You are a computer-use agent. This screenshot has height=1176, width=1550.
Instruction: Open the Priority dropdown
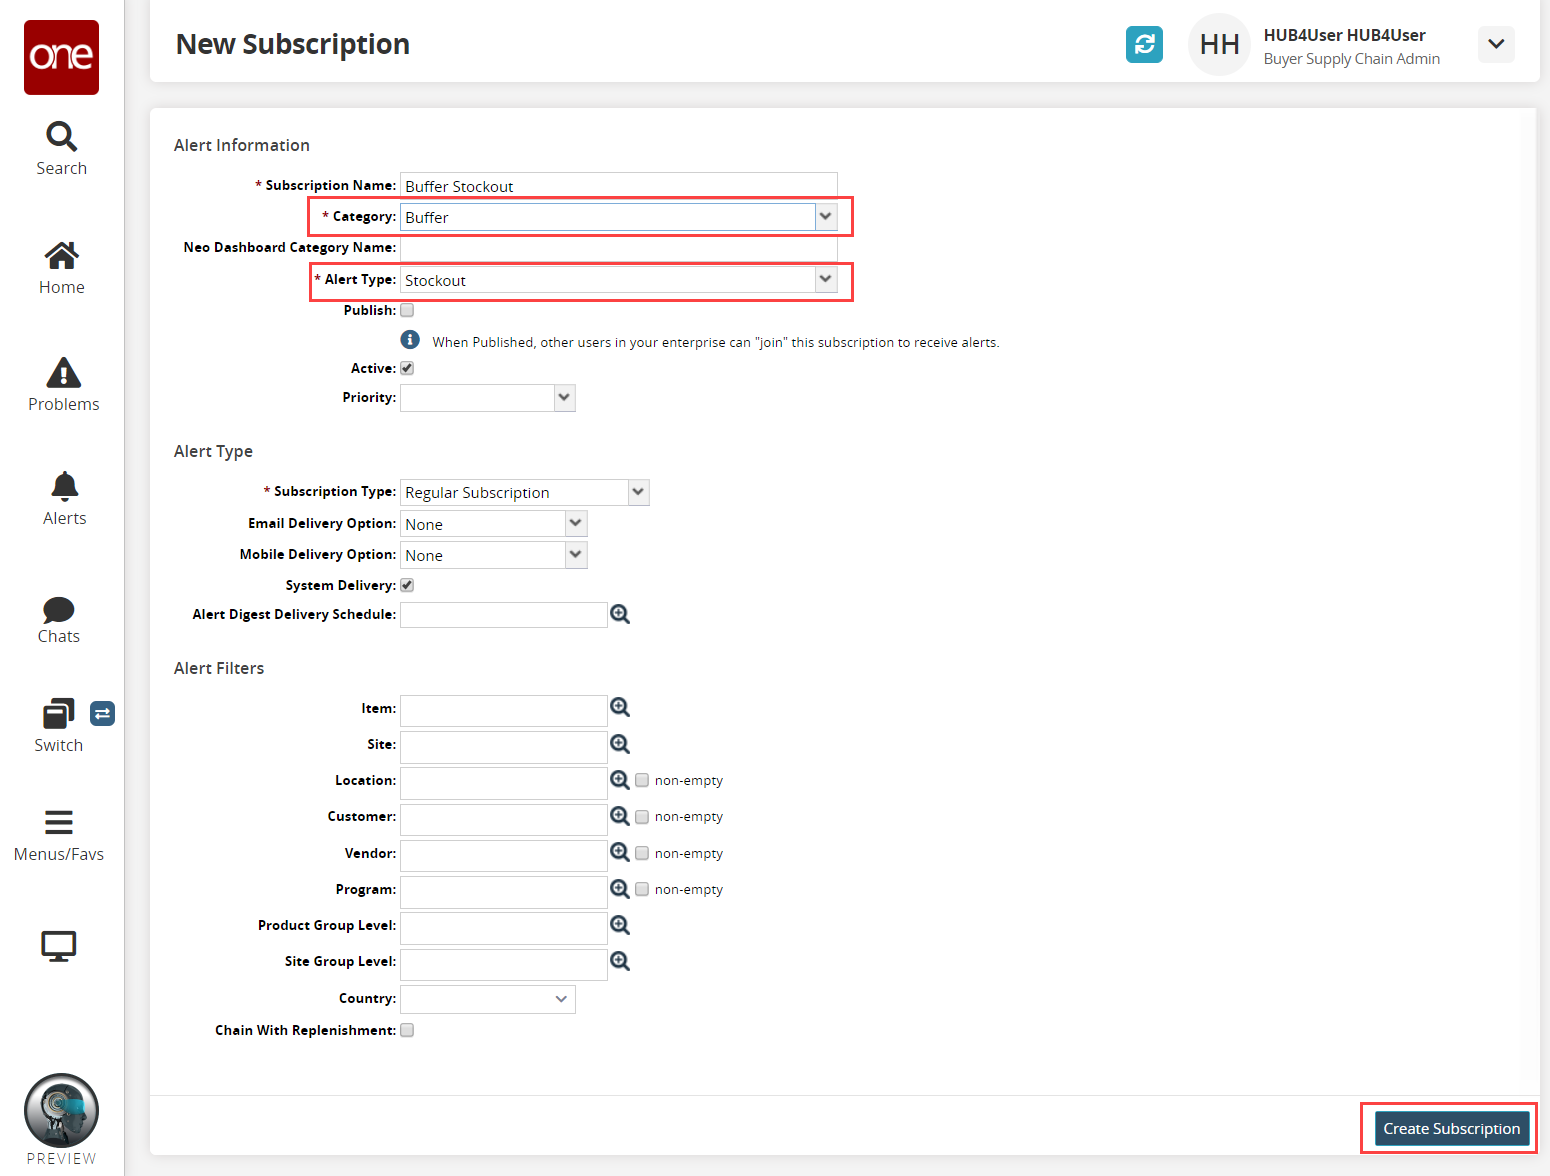click(x=564, y=398)
